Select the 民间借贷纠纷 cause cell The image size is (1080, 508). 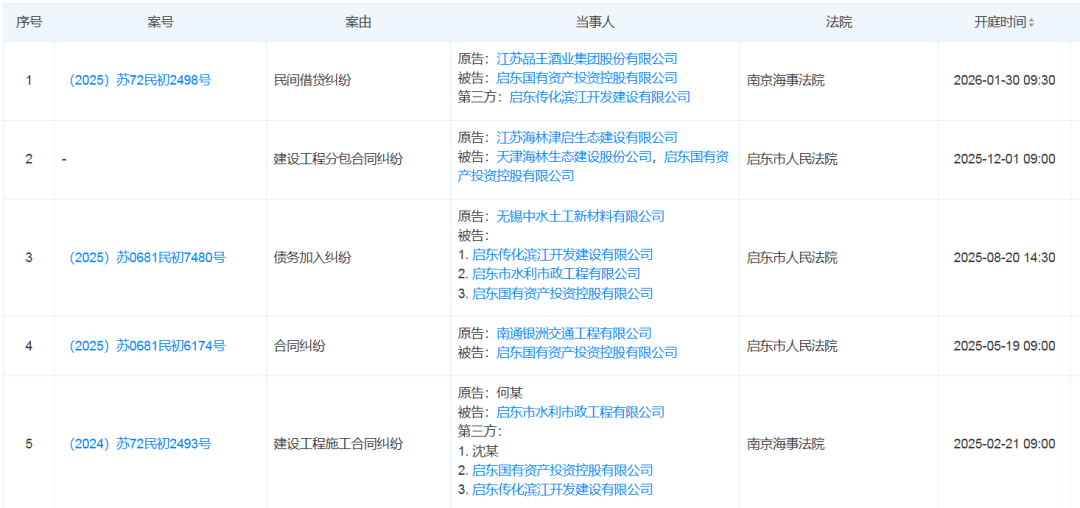313,81
